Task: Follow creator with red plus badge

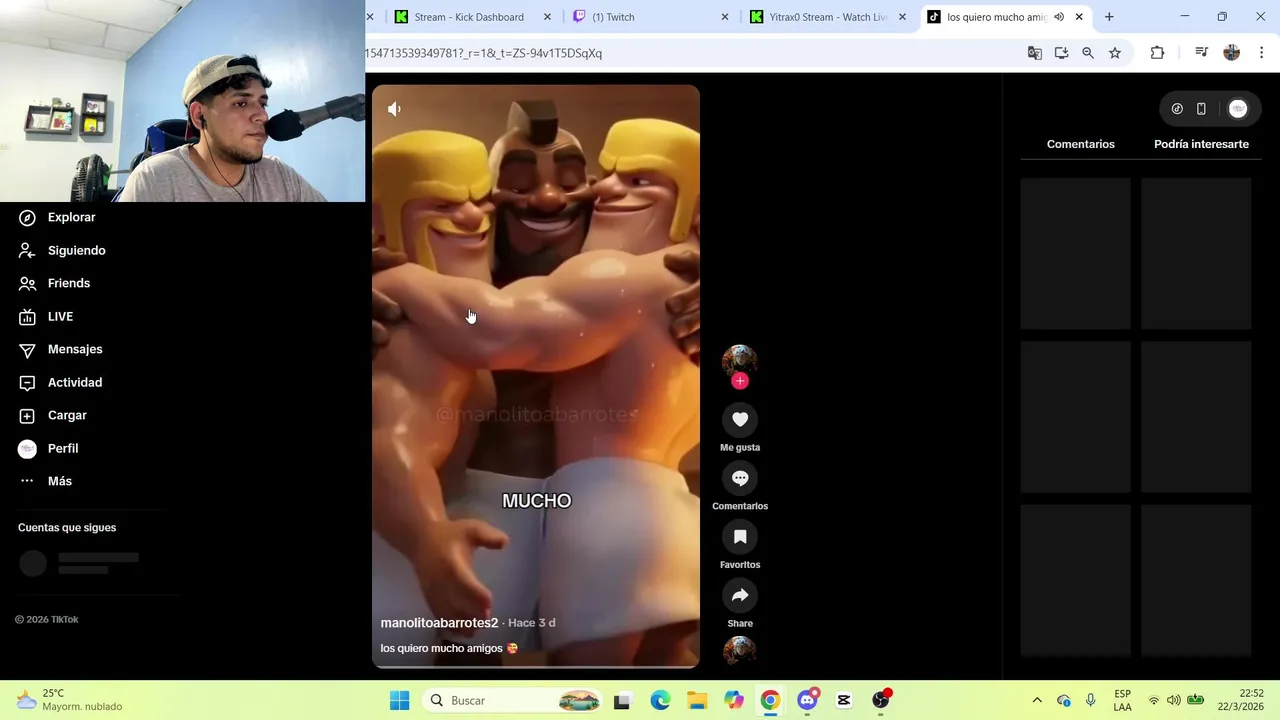Action: click(x=740, y=381)
